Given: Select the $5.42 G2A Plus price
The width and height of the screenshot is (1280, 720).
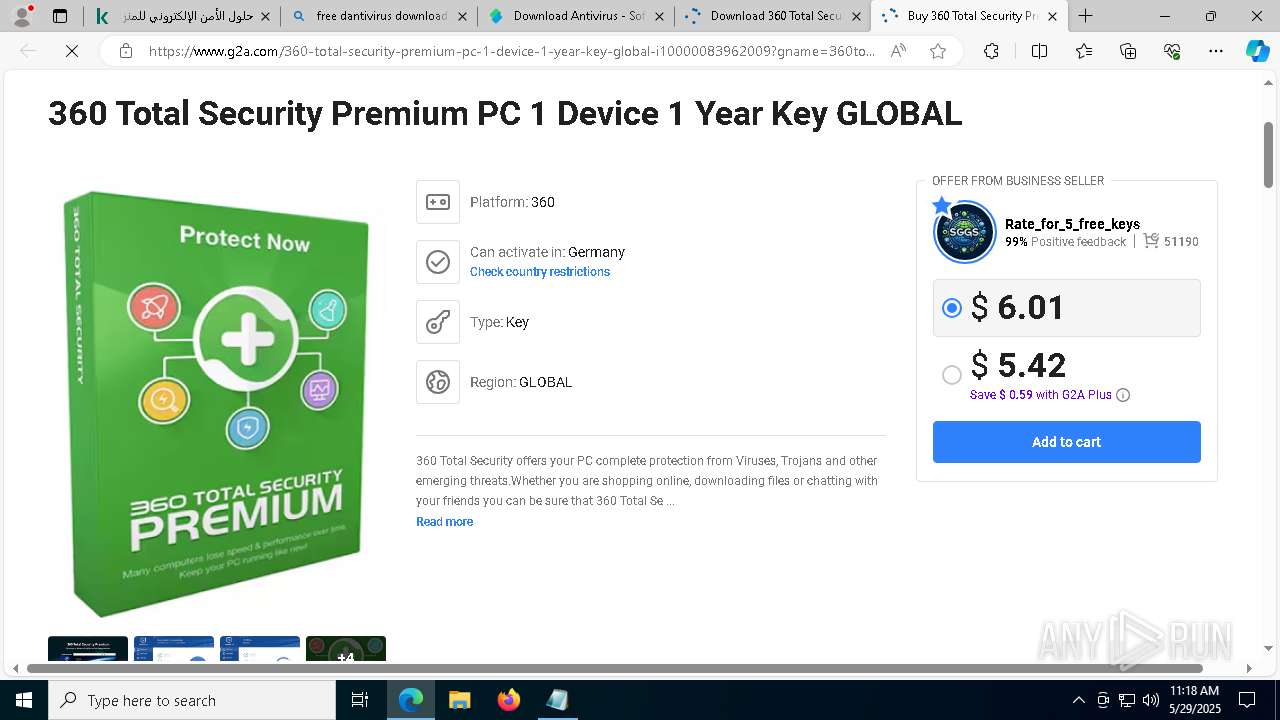Looking at the screenshot, I should click(x=952, y=374).
